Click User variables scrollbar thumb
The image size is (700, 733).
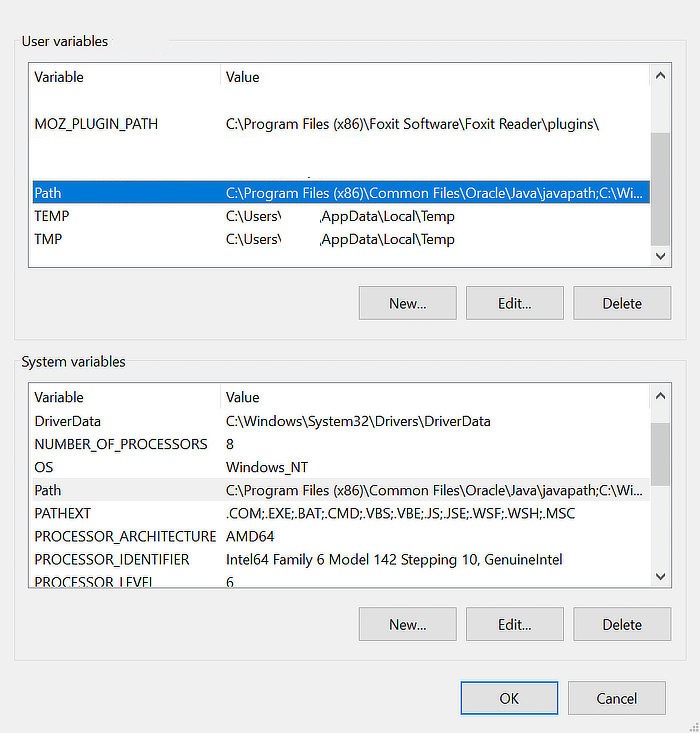click(x=660, y=189)
